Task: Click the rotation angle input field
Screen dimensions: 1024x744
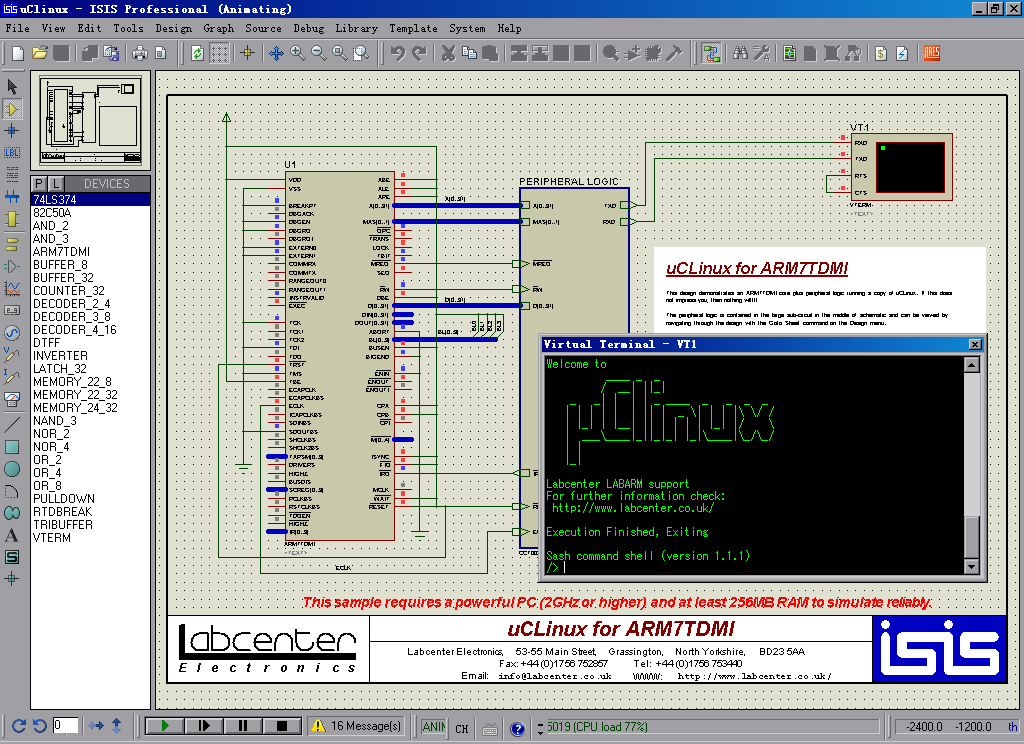Action: (65, 726)
